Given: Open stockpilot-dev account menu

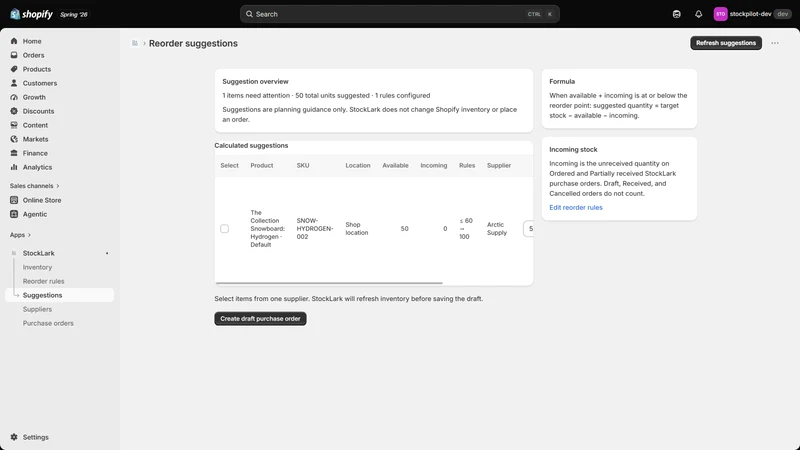Looking at the screenshot, I should click(x=752, y=14).
